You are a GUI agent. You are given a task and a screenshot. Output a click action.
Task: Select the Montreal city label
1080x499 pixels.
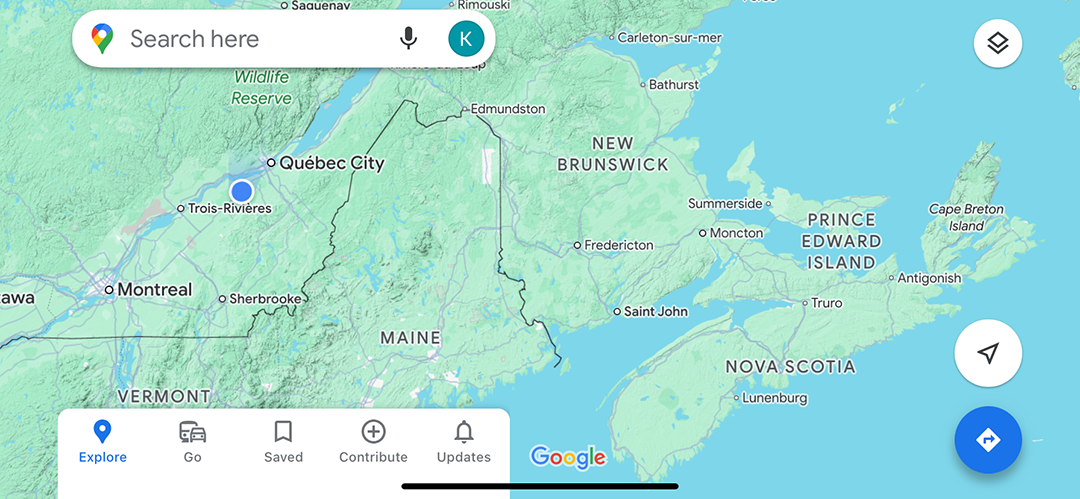[x=154, y=289]
